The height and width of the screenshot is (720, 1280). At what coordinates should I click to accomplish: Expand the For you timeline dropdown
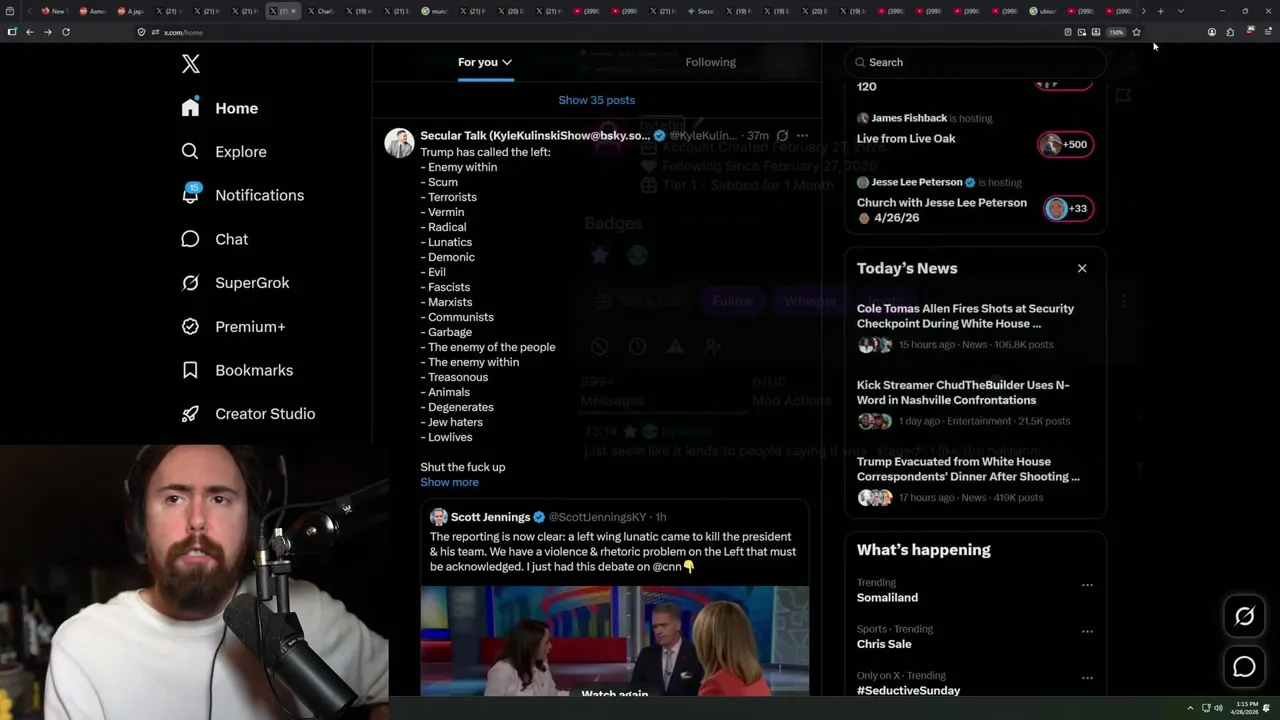tap(485, 62)
